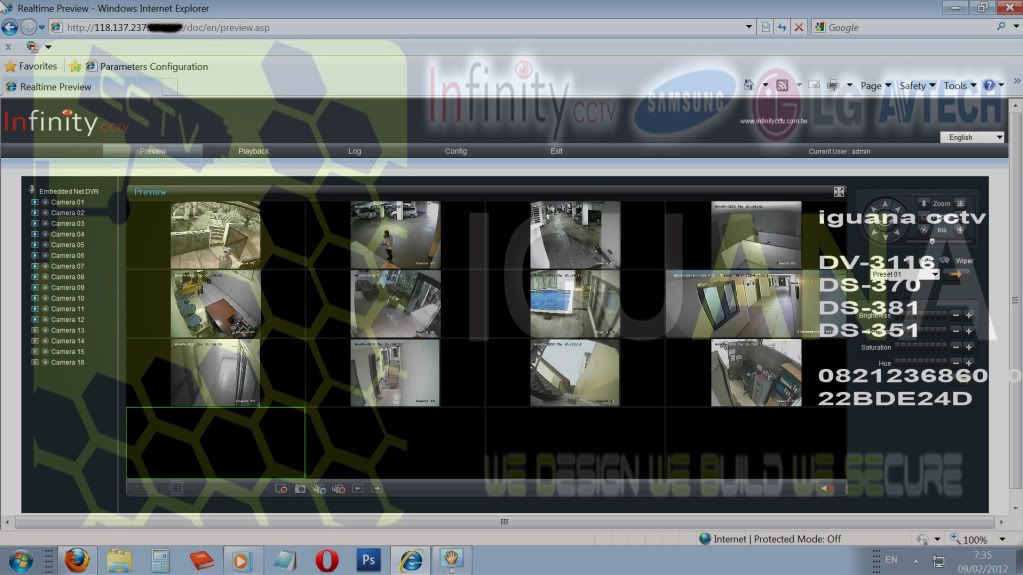
Task: Click the Print icon in command bar
Action: click(833, 85)
